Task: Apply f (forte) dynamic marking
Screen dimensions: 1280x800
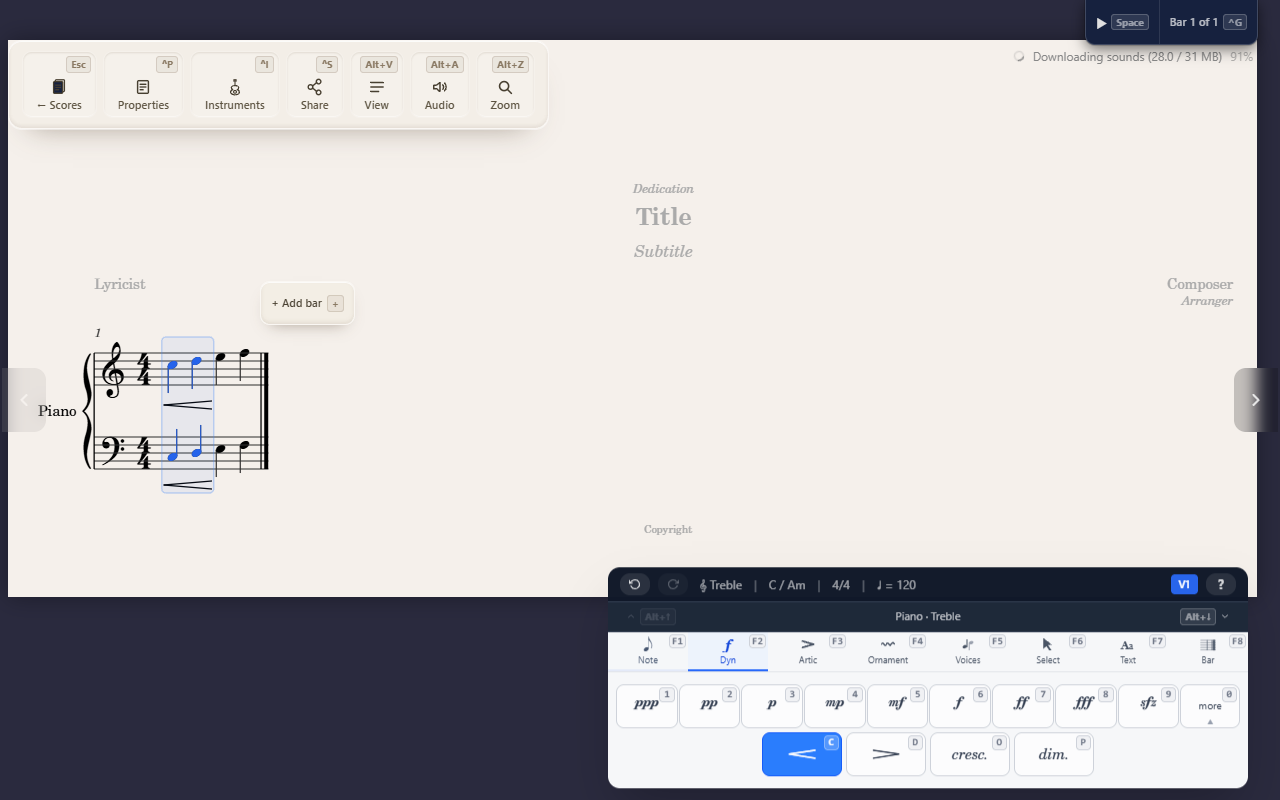Action: pos(960,706)
